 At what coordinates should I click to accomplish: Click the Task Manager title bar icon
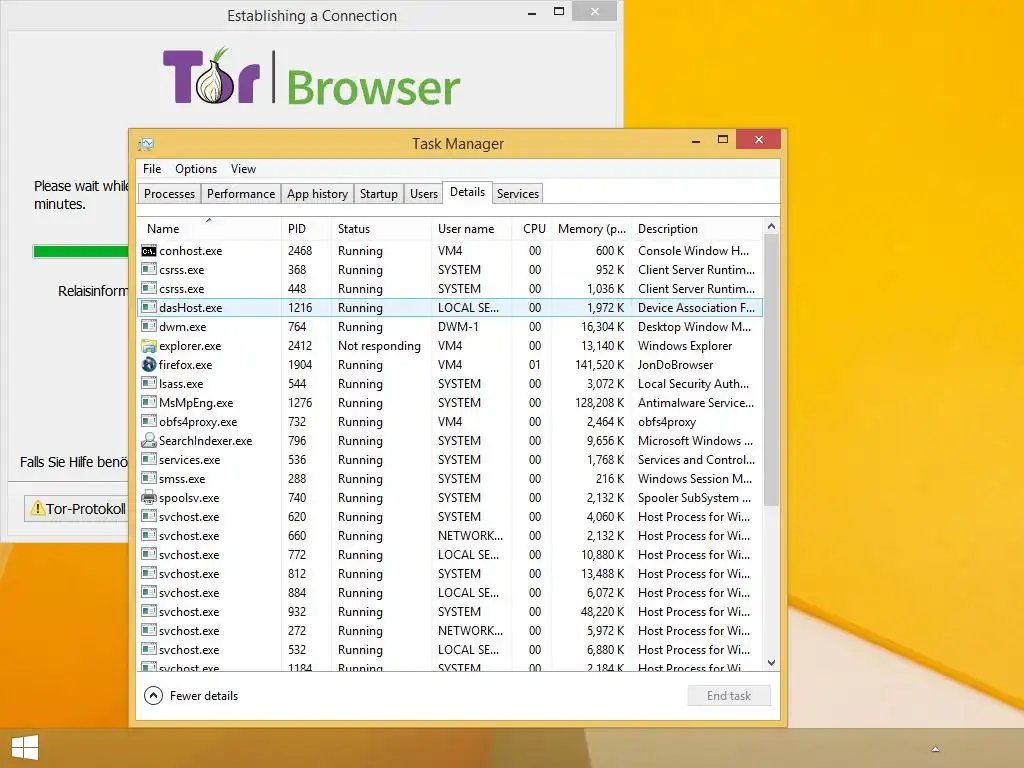coord(146,144)
